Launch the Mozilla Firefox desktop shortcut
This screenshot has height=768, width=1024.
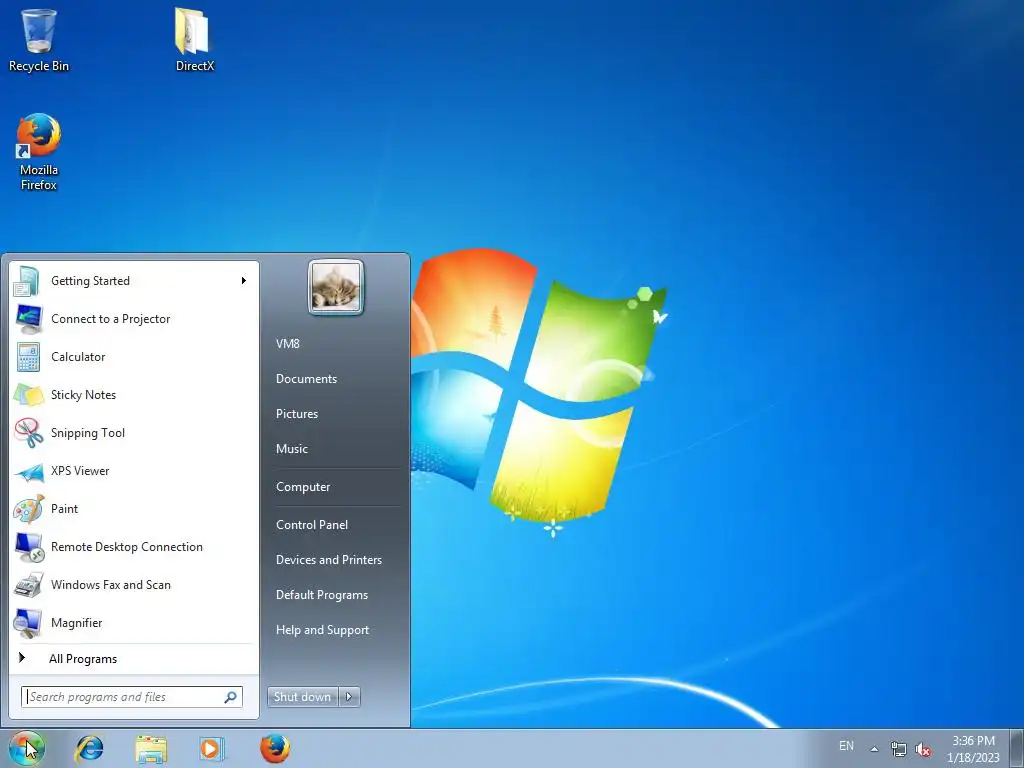point(39,152)
